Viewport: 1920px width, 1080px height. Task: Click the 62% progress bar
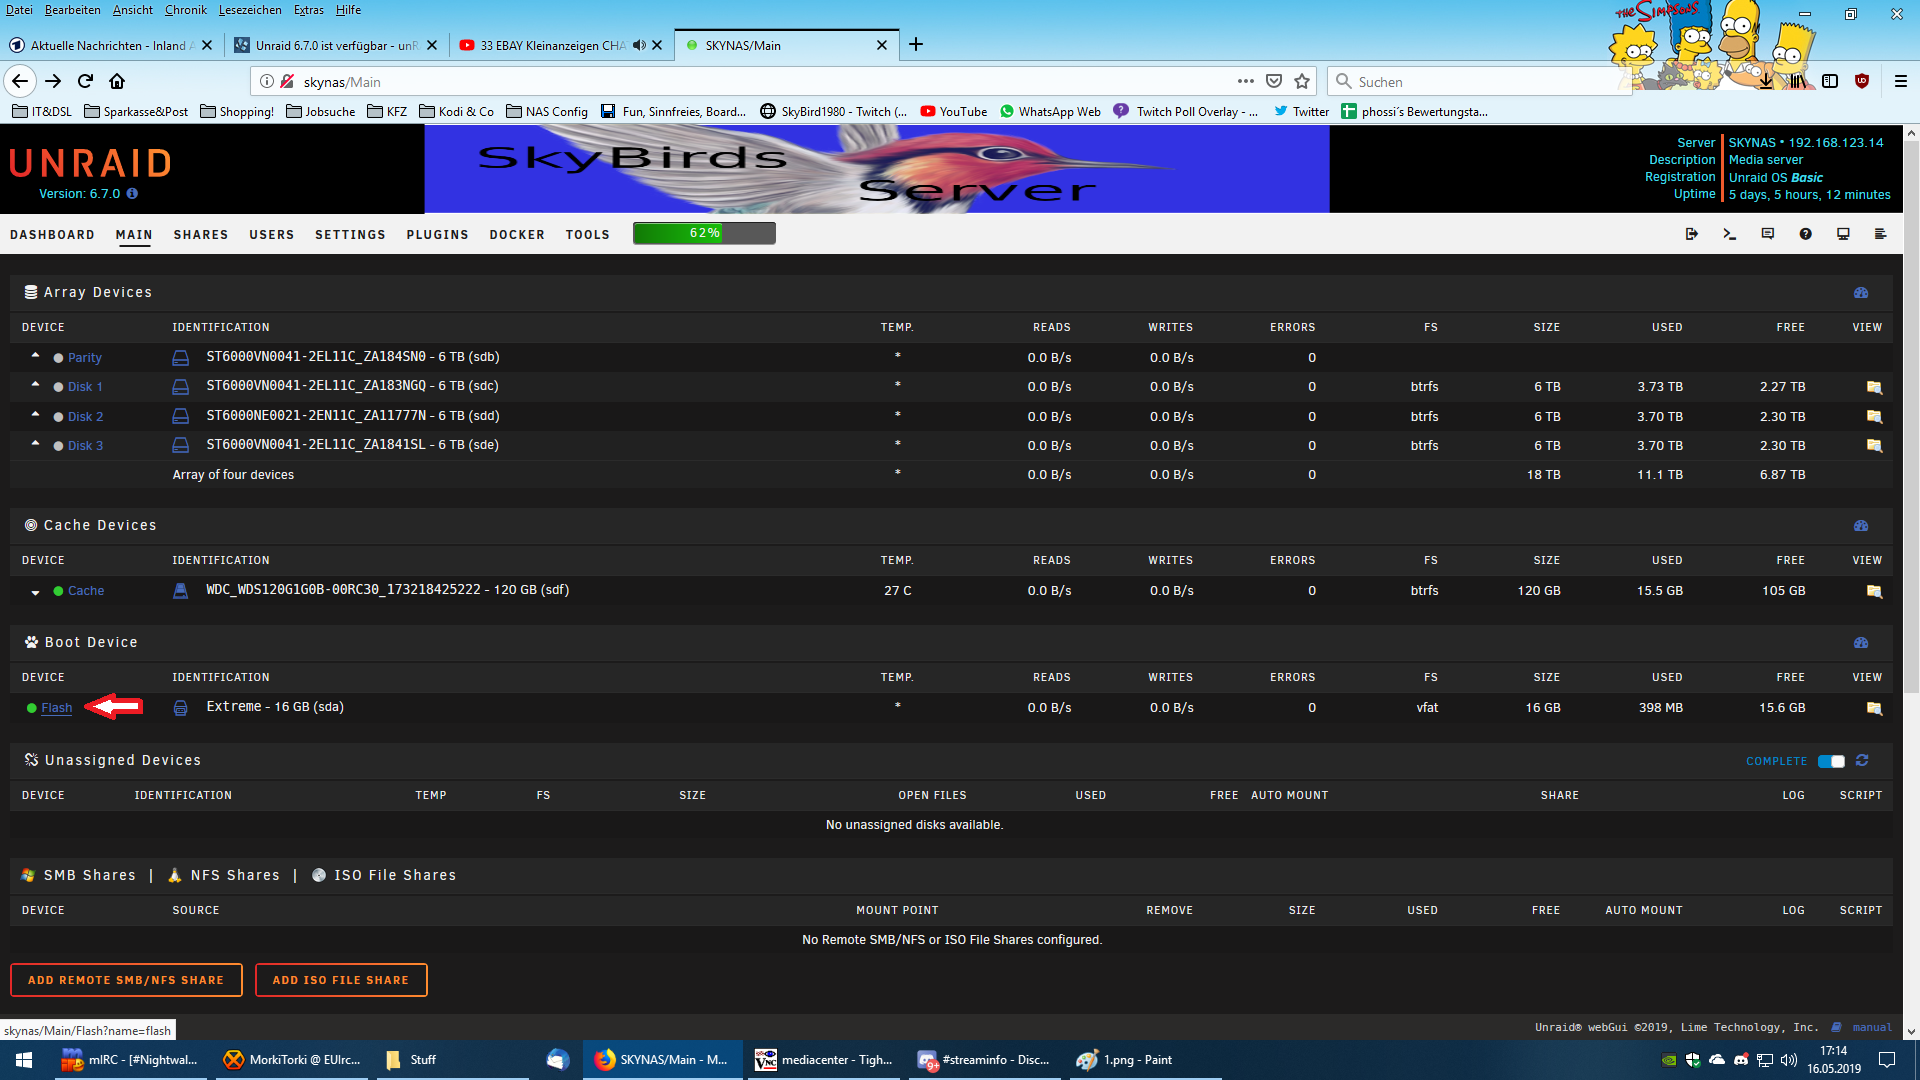(704, 233)
